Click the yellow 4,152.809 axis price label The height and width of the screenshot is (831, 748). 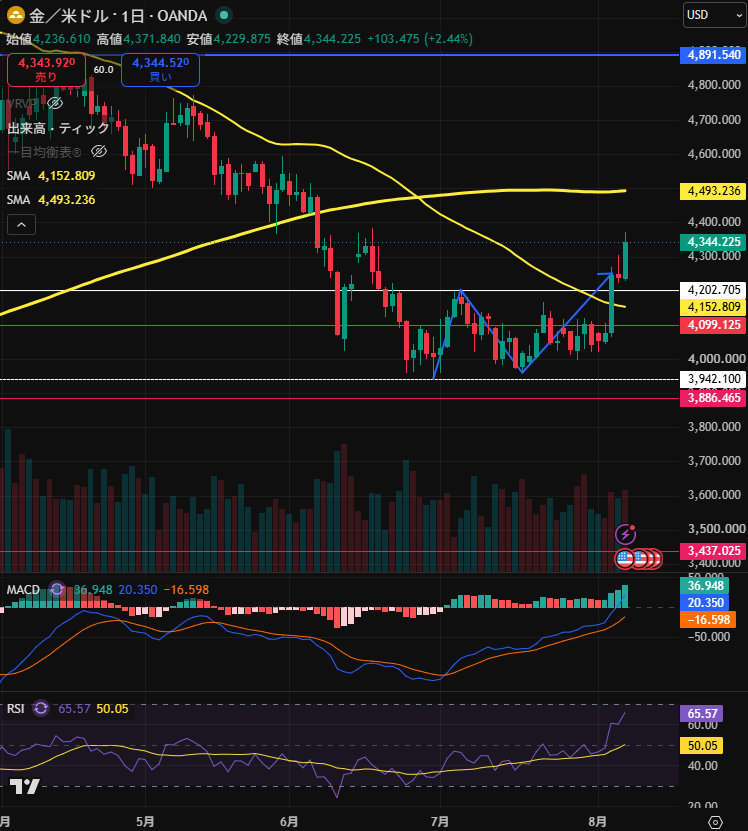[714, 307]
